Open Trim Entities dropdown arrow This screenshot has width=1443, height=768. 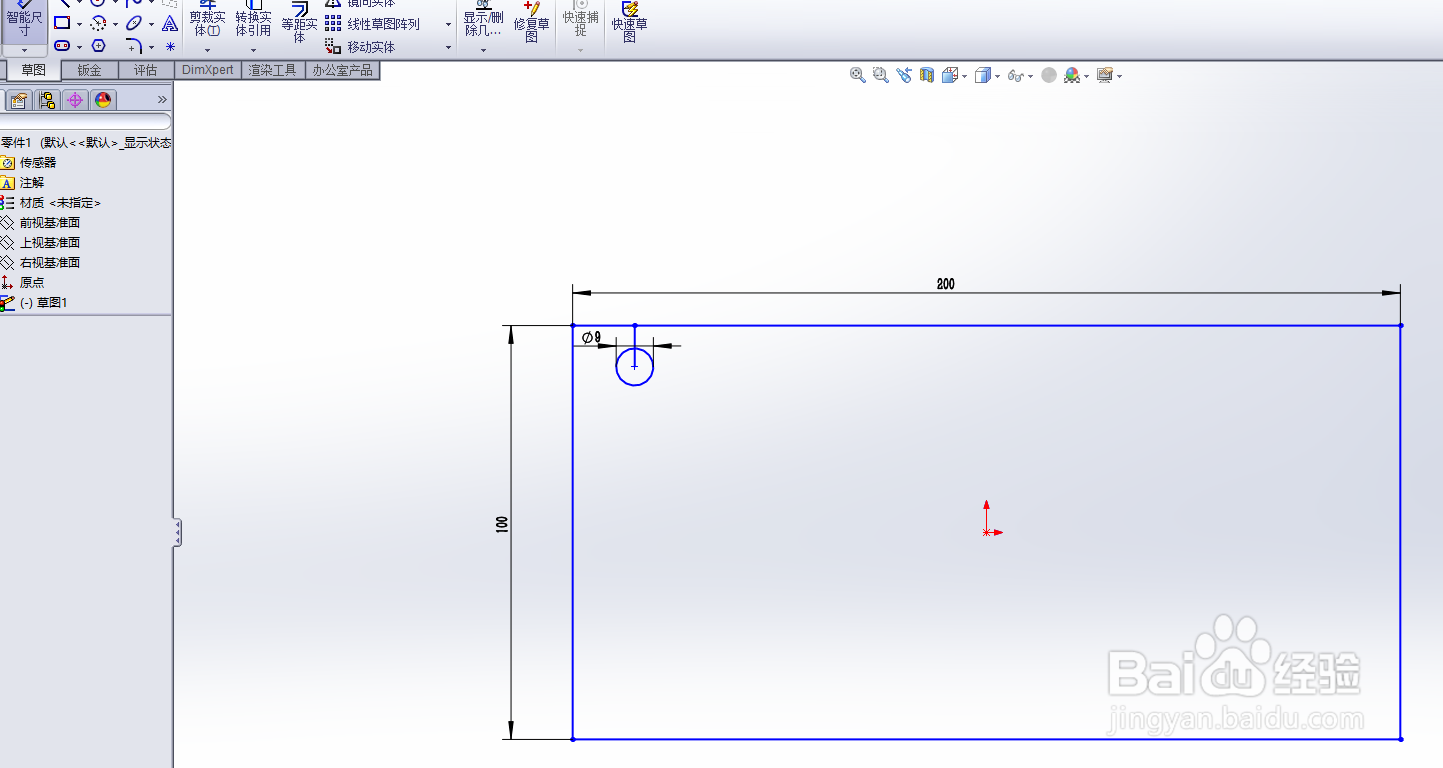pyautogui.click(x=207, y=49)
